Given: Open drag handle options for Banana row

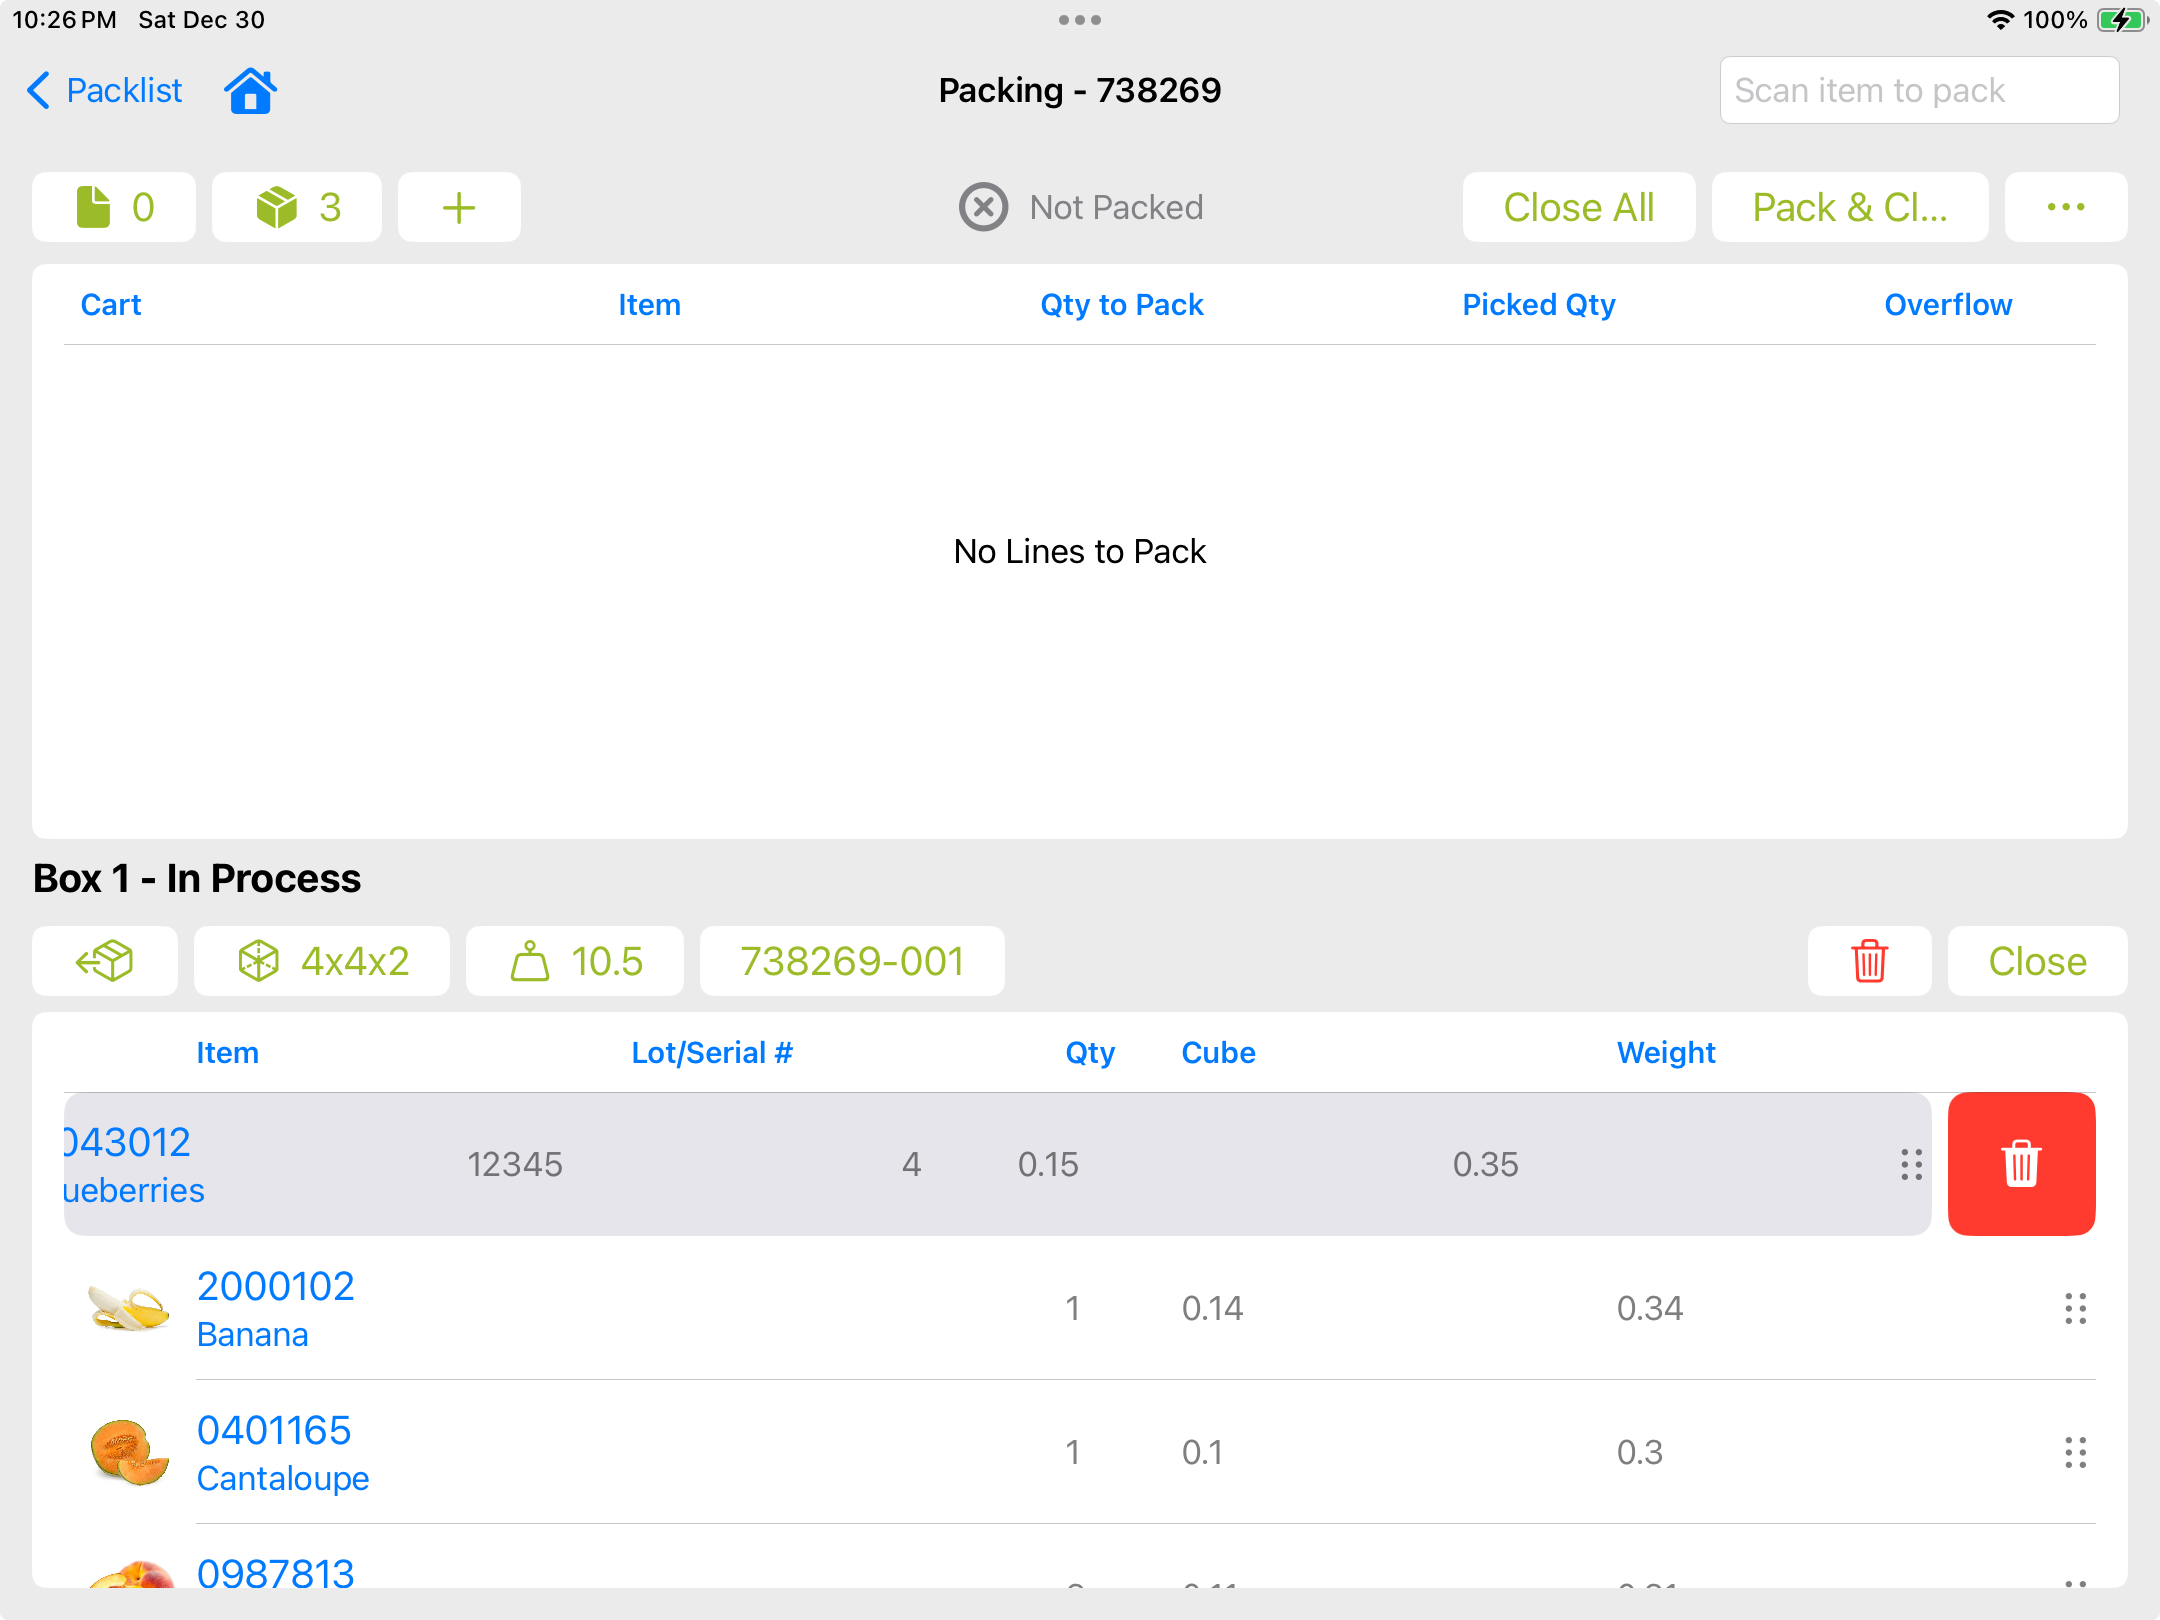Looking at the screenshot, I should click(2075, 1308).
